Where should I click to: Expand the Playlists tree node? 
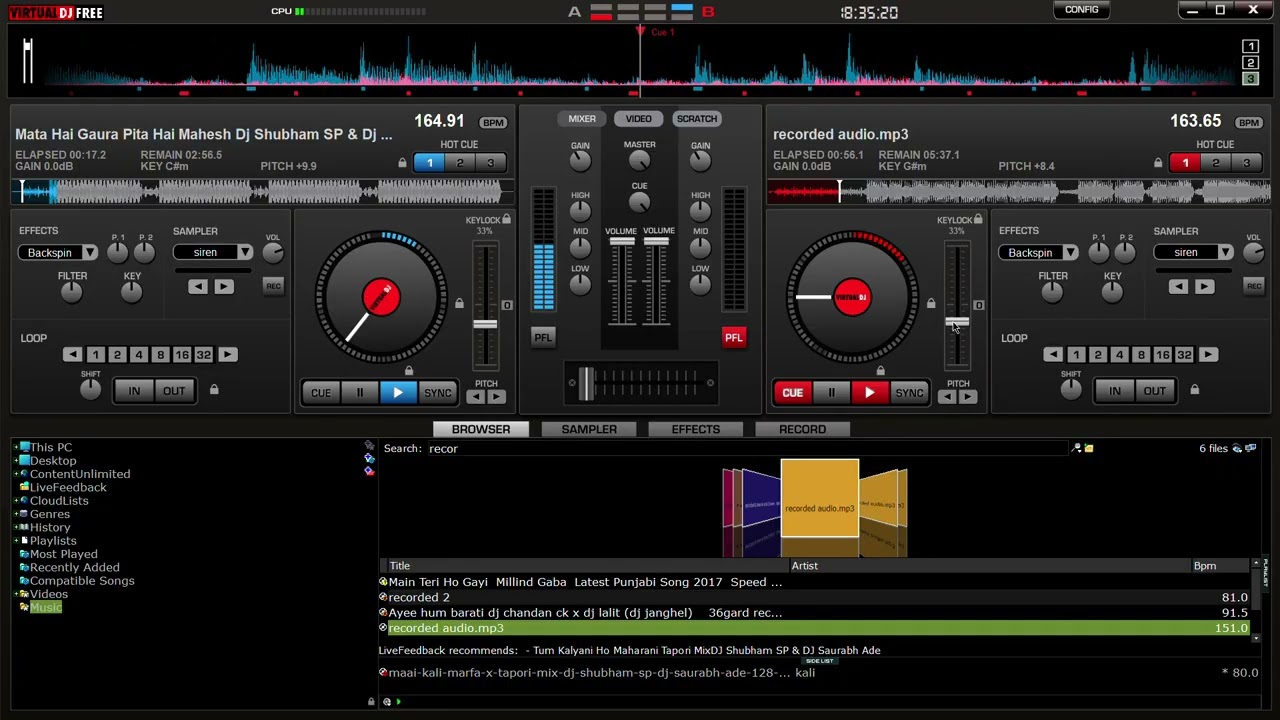(17, 541)
